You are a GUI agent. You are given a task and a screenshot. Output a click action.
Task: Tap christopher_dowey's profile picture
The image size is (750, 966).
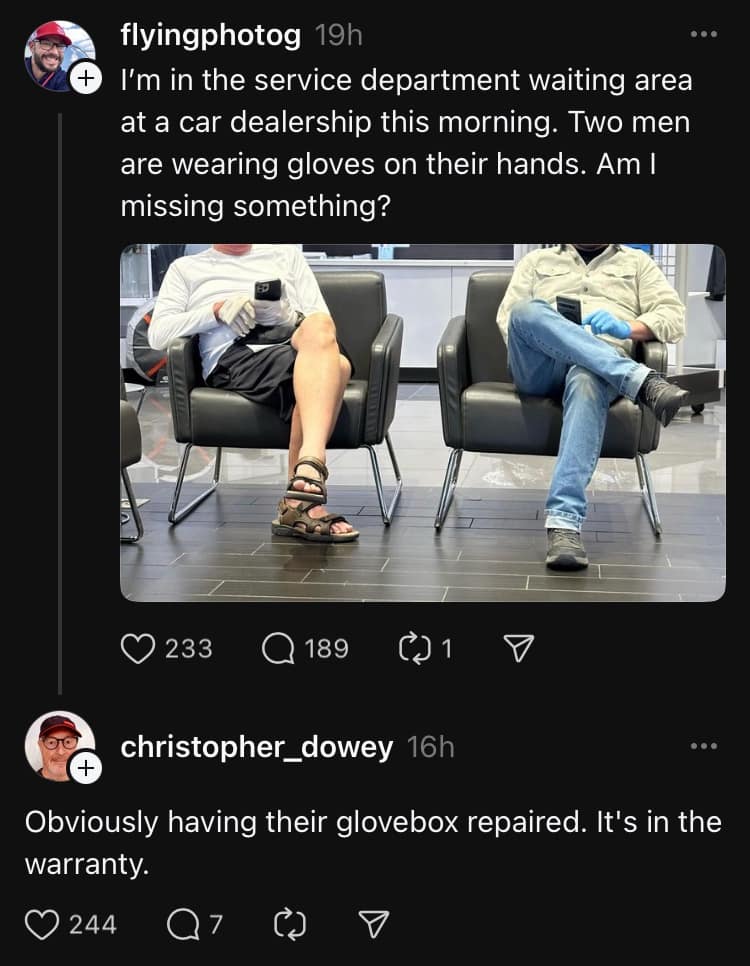pos(56,744)
